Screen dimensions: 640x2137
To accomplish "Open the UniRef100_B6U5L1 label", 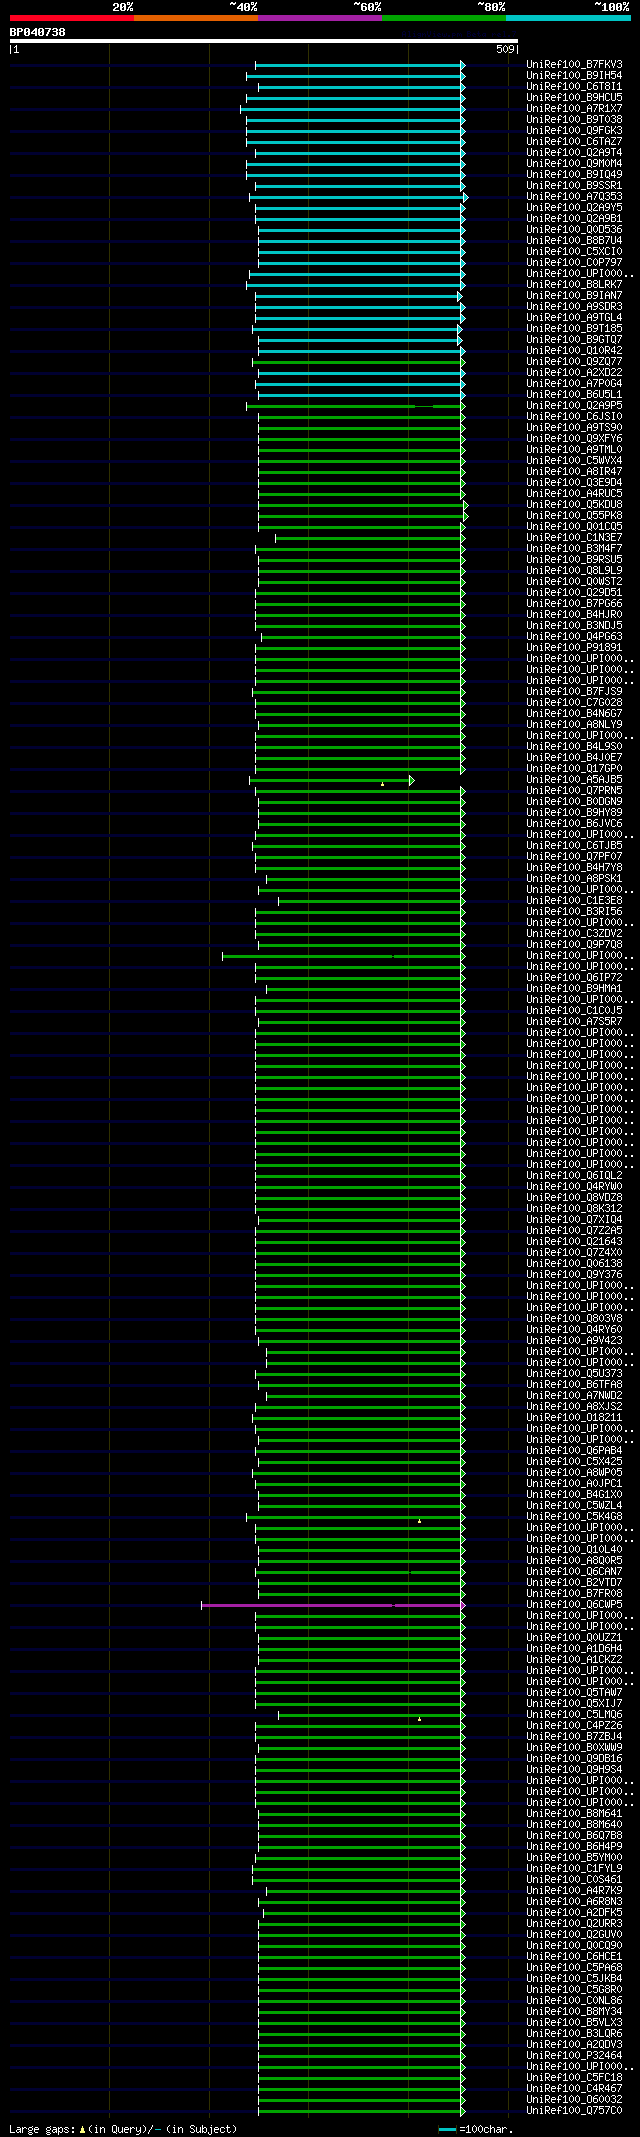I will pos(574,395).
